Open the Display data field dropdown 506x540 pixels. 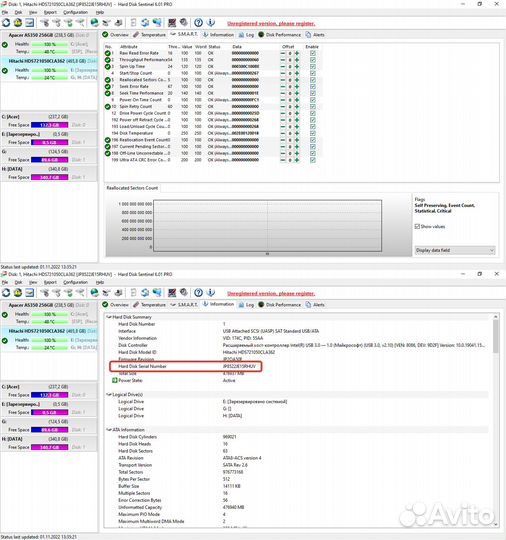click(455, 250)
